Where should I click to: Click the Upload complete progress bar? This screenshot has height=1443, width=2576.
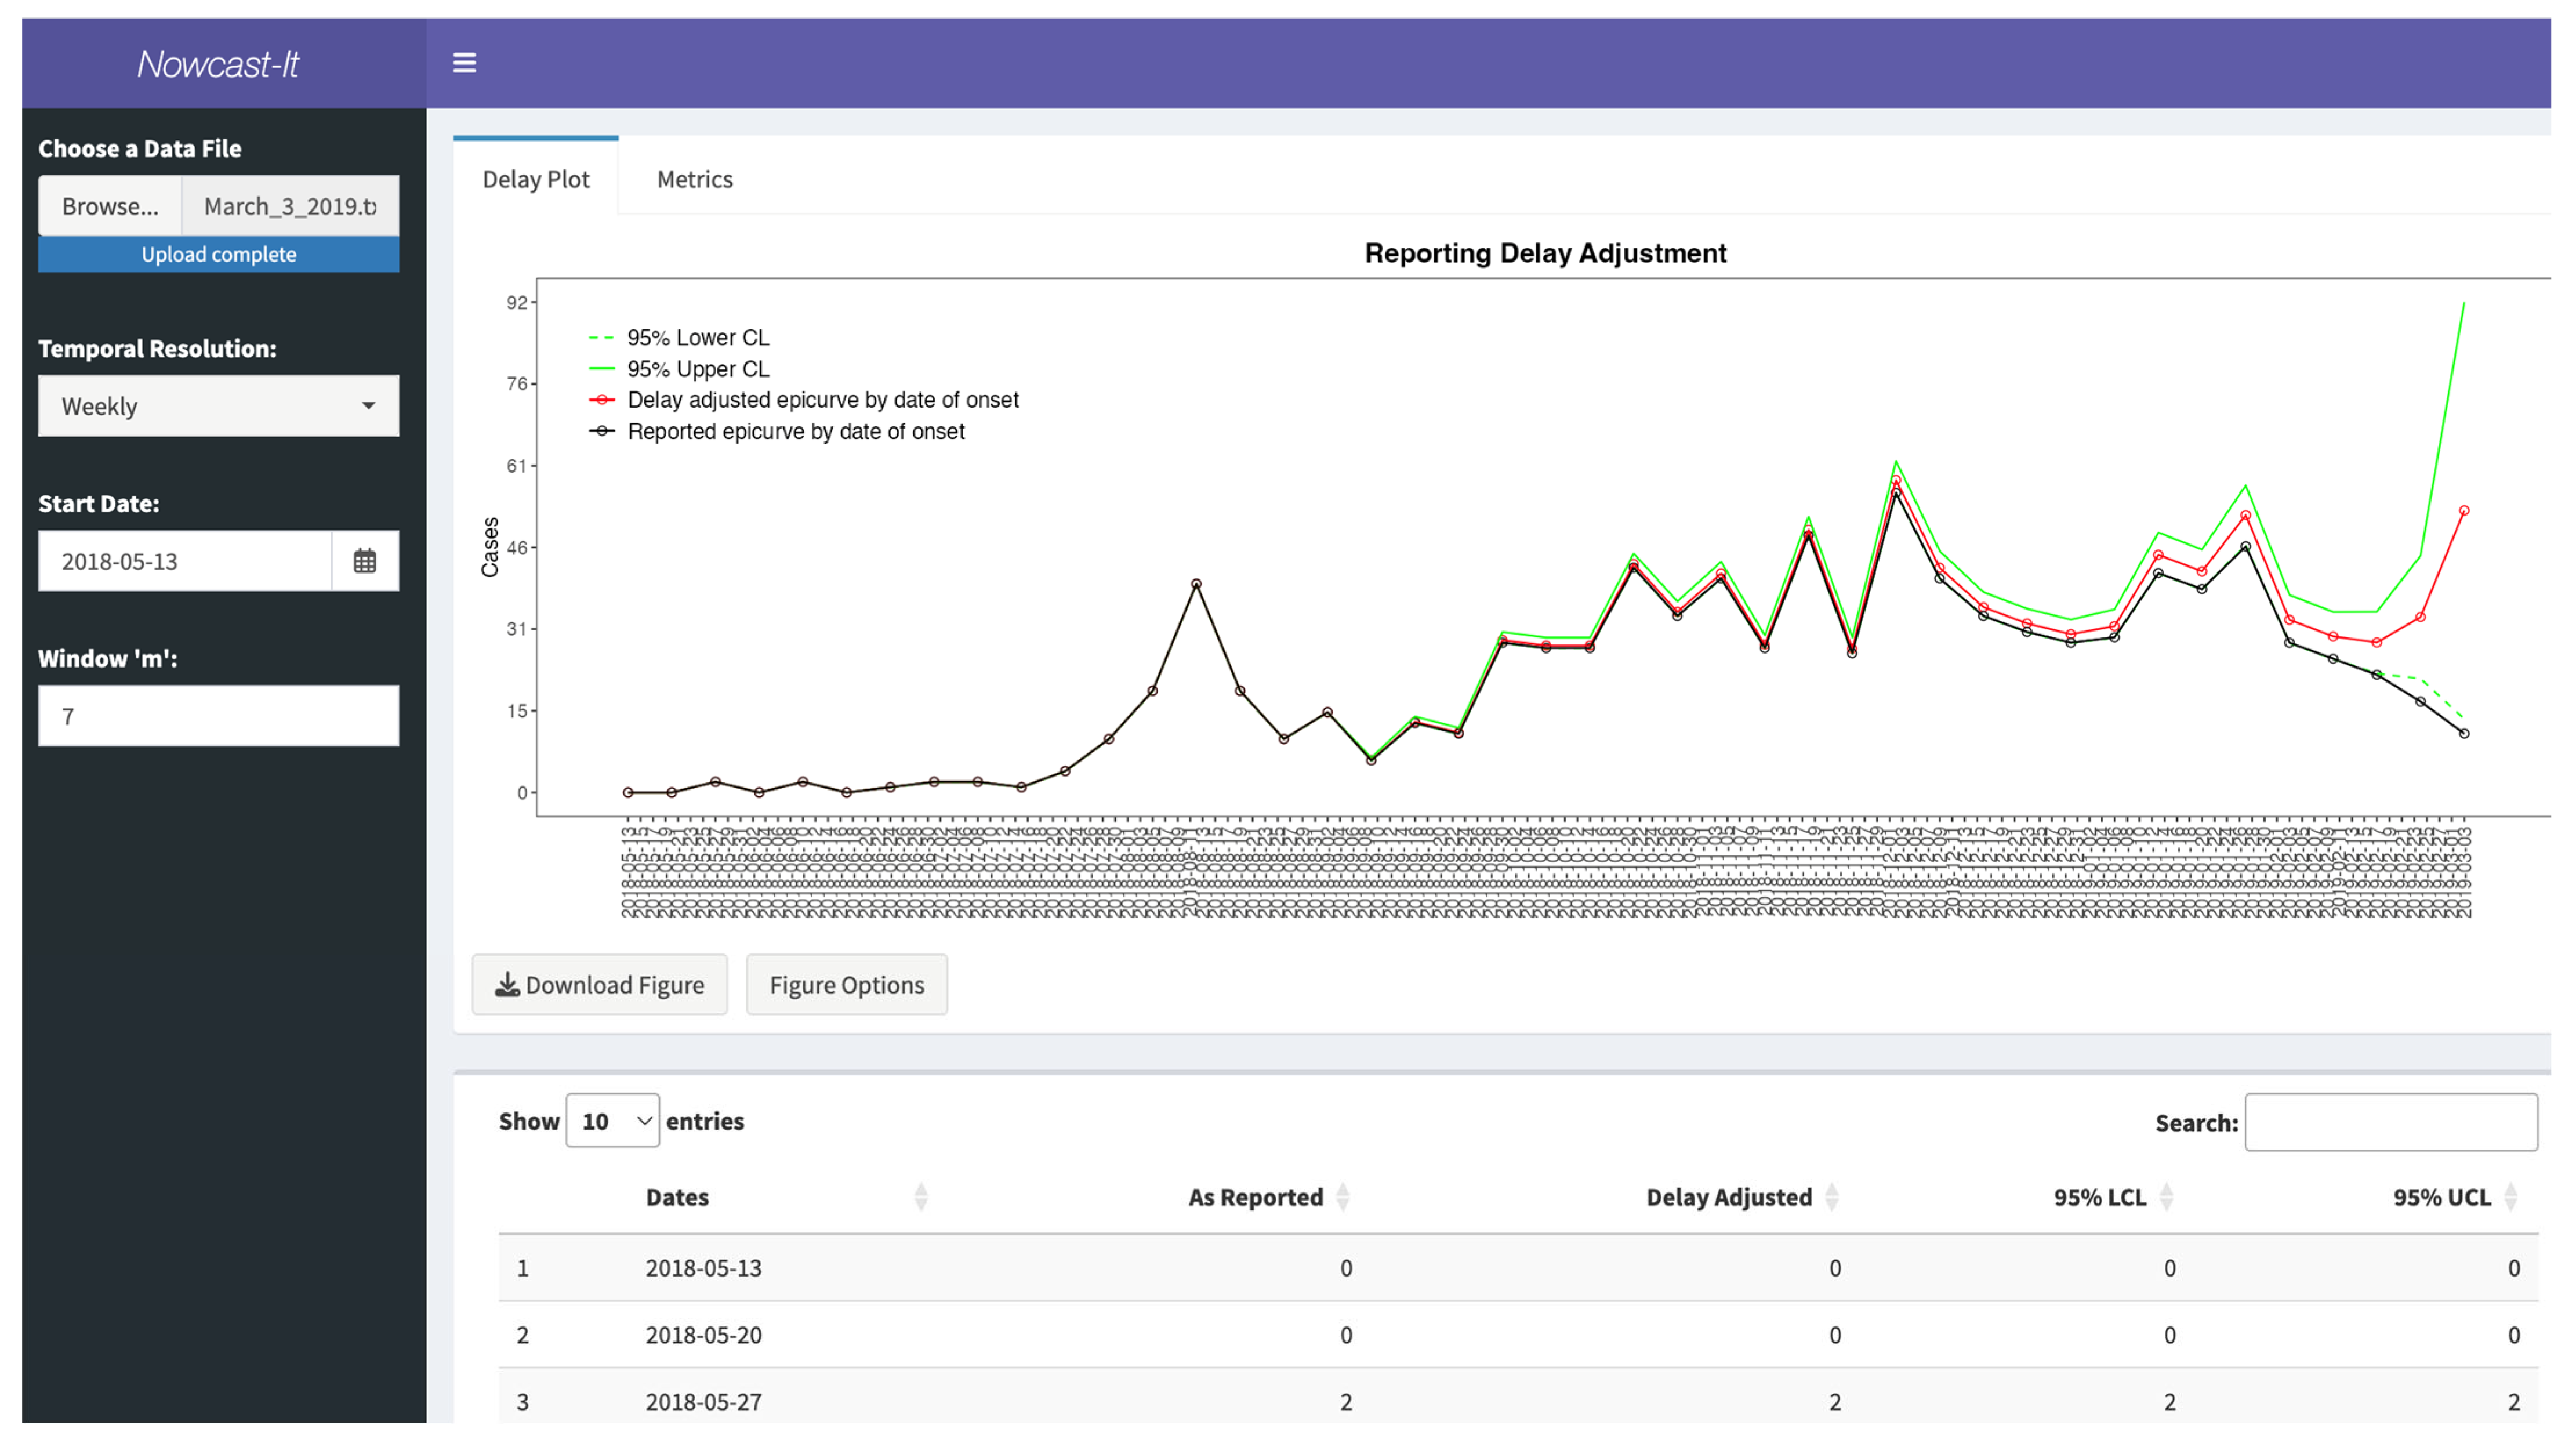click(218, 254)
